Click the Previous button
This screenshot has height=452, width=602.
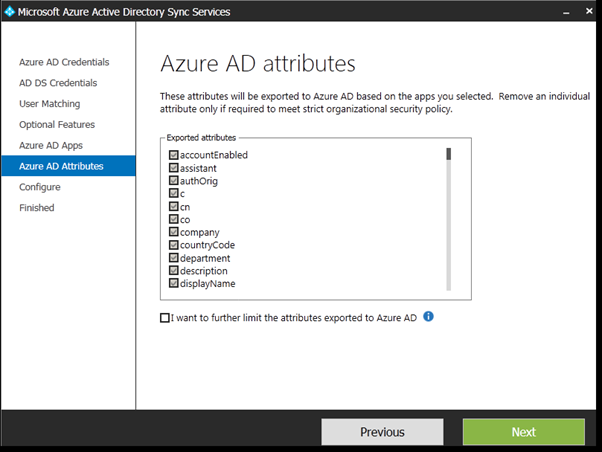click(x=382, y=432)
